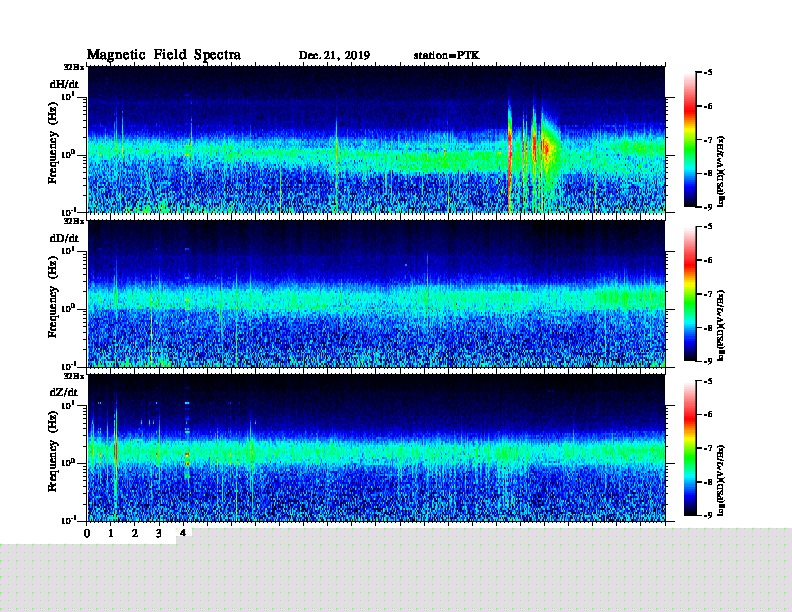The height and width of the screenshot is (612, 792).
Task: Click the 10^0 frequency tick label of the dH/dt panel
Action: click(x=68, y=154)
